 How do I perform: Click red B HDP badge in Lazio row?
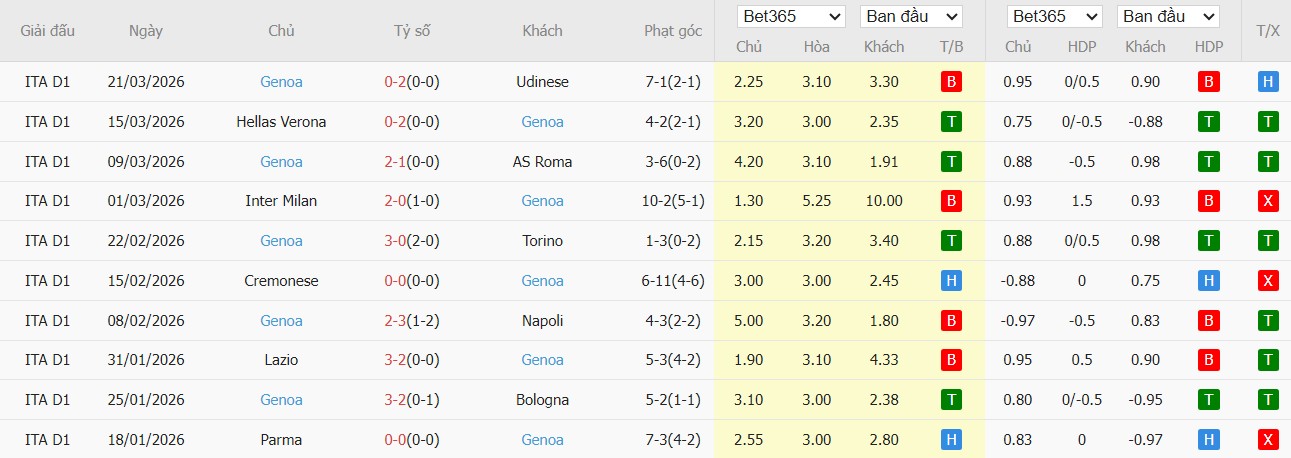pos(1208,360)
